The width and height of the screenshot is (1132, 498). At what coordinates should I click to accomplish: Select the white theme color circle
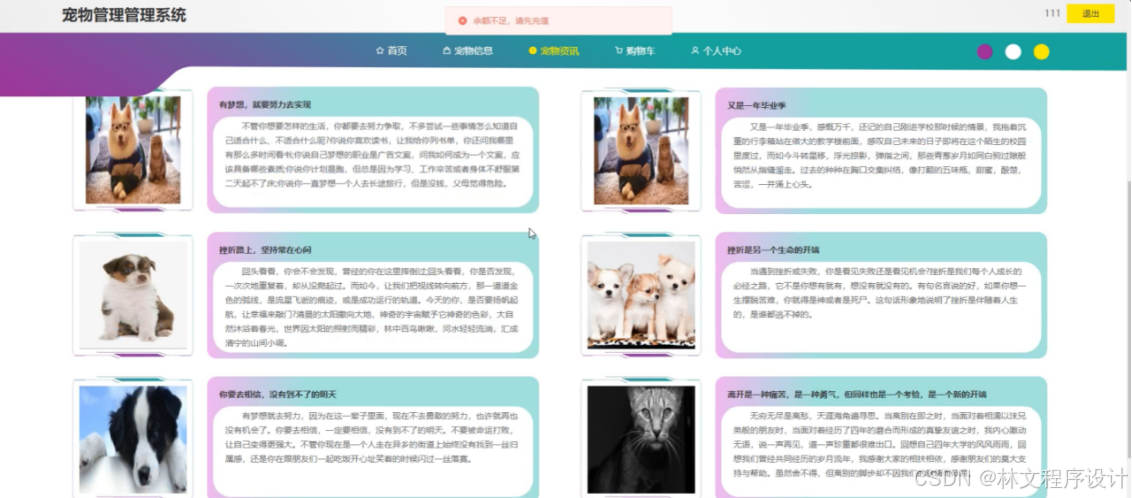tap(1013, 52)
